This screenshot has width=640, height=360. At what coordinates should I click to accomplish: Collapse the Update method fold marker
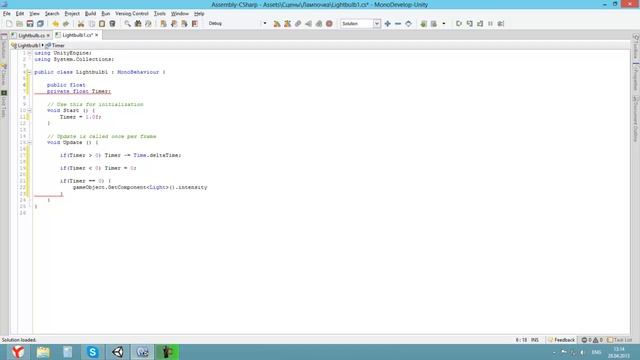coord(29,142)
